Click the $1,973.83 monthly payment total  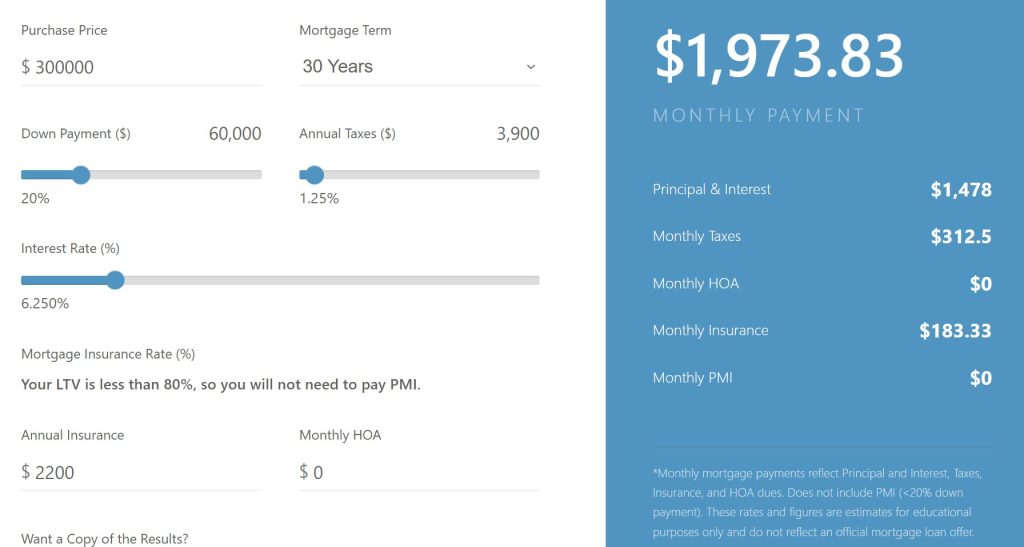pos(779,57)
